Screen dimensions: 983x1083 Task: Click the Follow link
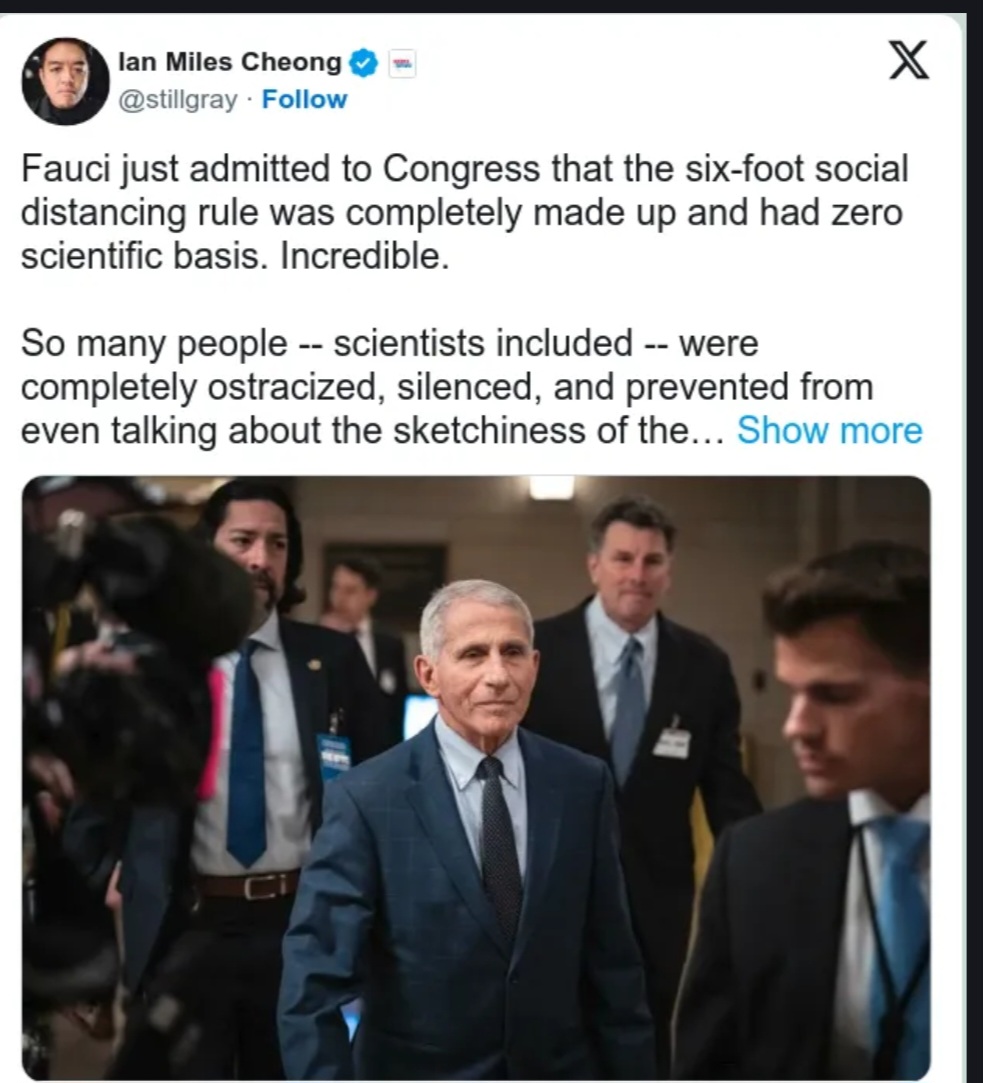304,100
